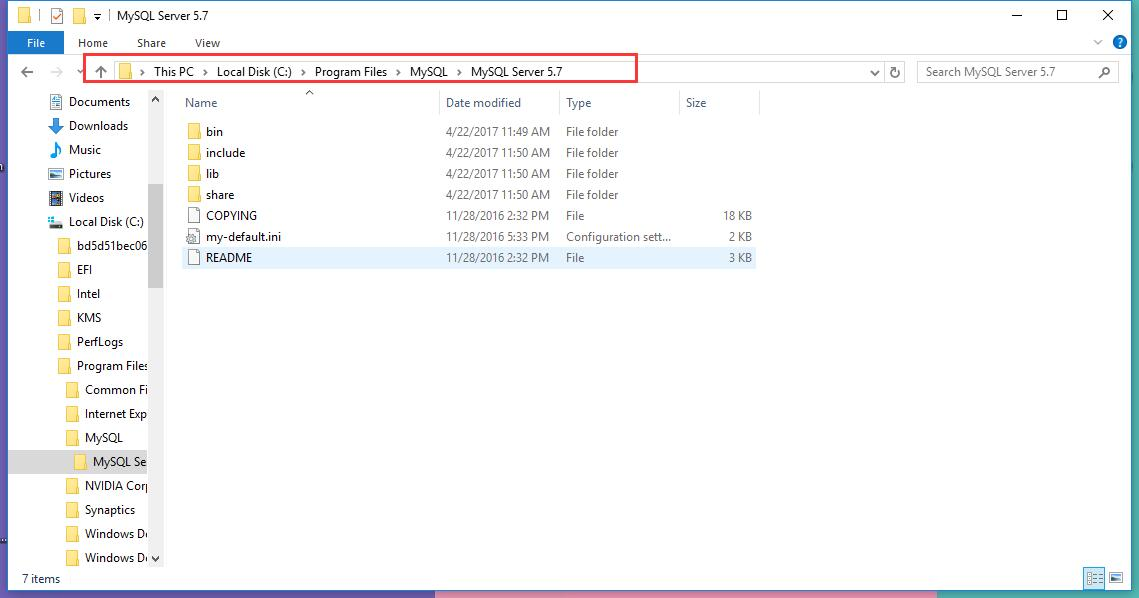Image resolution: width=1139 pixels, height=598 pixels.
Task: Click MySQL in the address bar
Action: [x=429, y=72]
